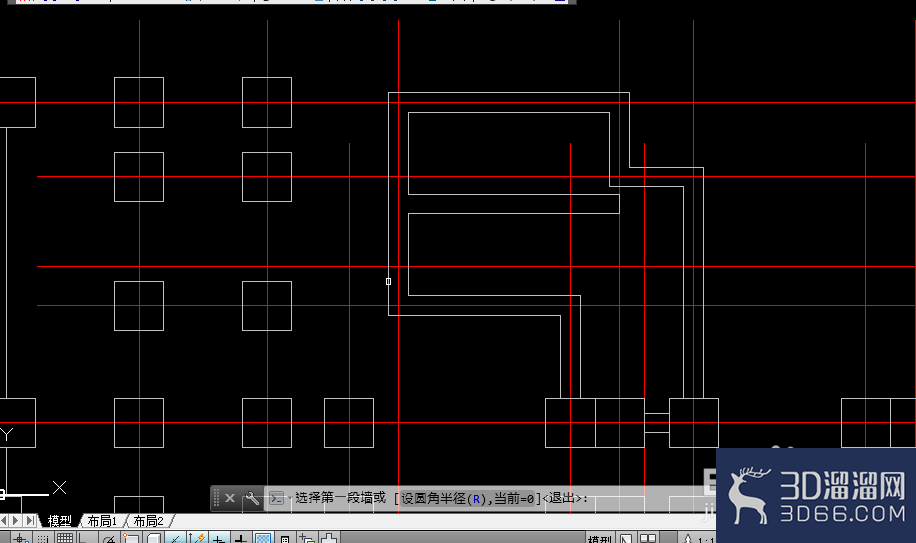Grab the command line drag handle
Viewport: 916px width, 543px height.
[216, 498]
